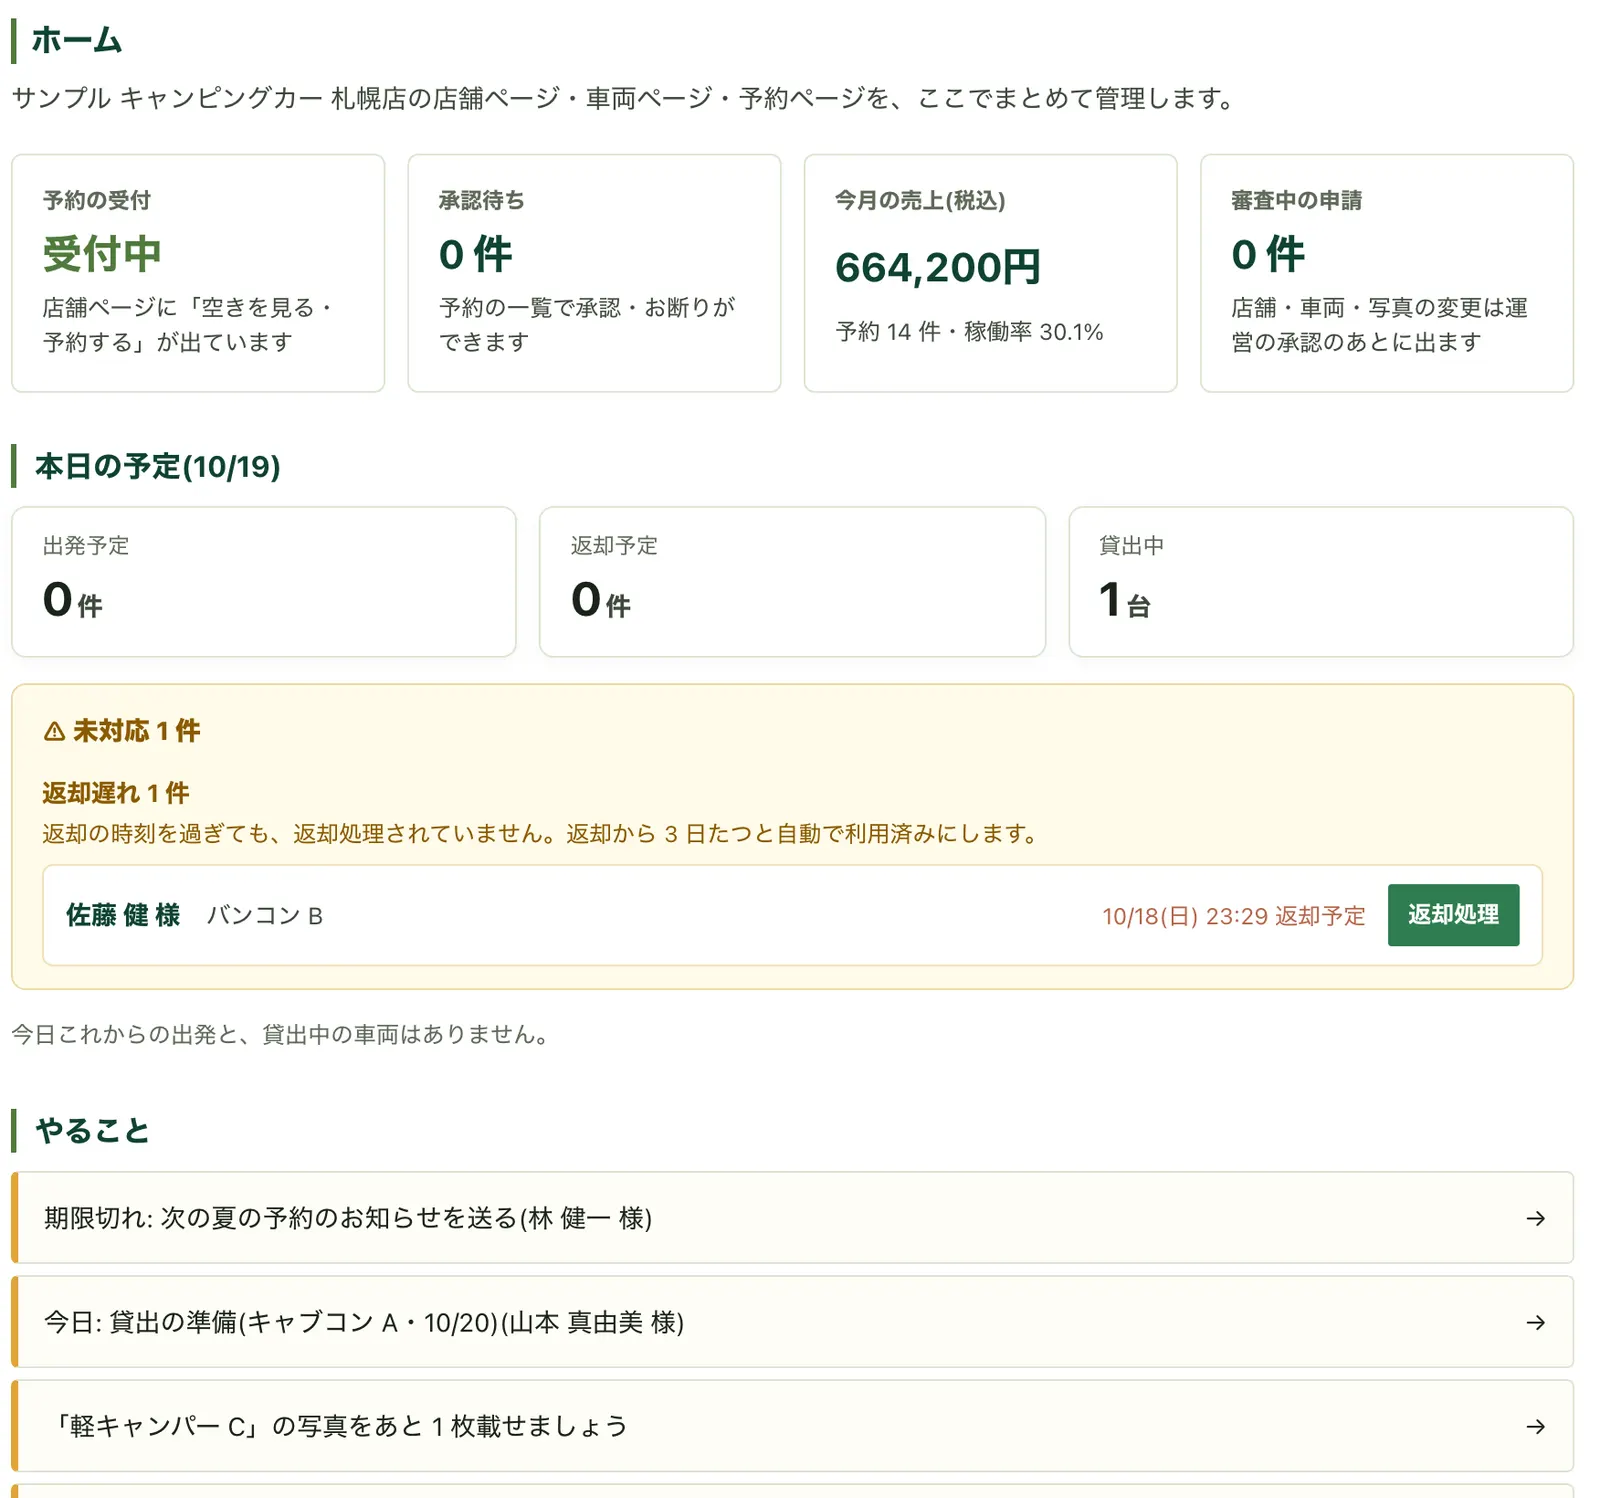Screen dimensions: 1600x1498
Task: Click the green 受付中 status text
Action: (x=102, y=253)
